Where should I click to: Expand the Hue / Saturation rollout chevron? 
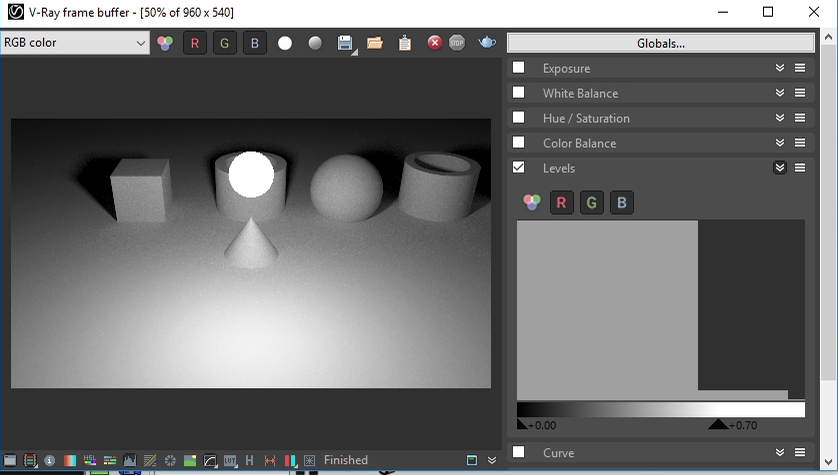pos(780,118)
